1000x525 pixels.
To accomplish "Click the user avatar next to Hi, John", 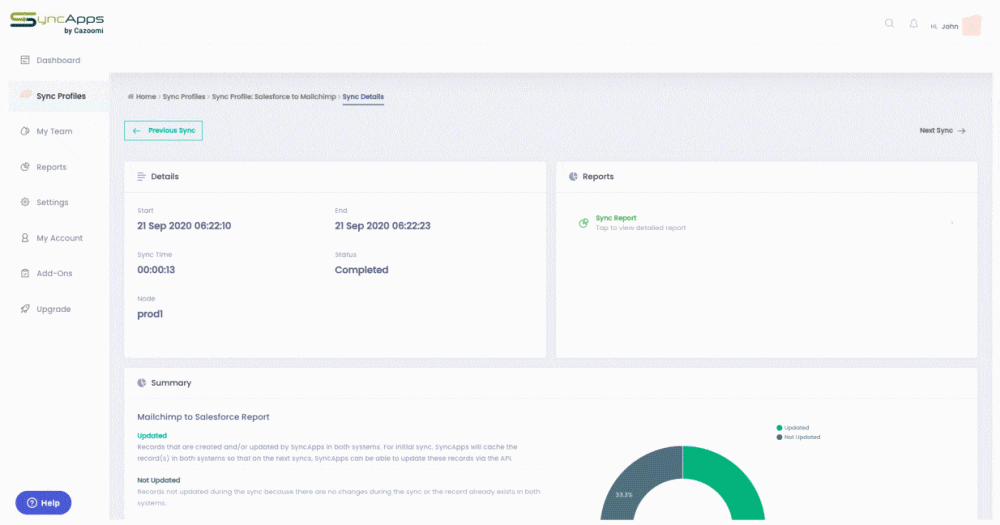I will click(972, 26).
